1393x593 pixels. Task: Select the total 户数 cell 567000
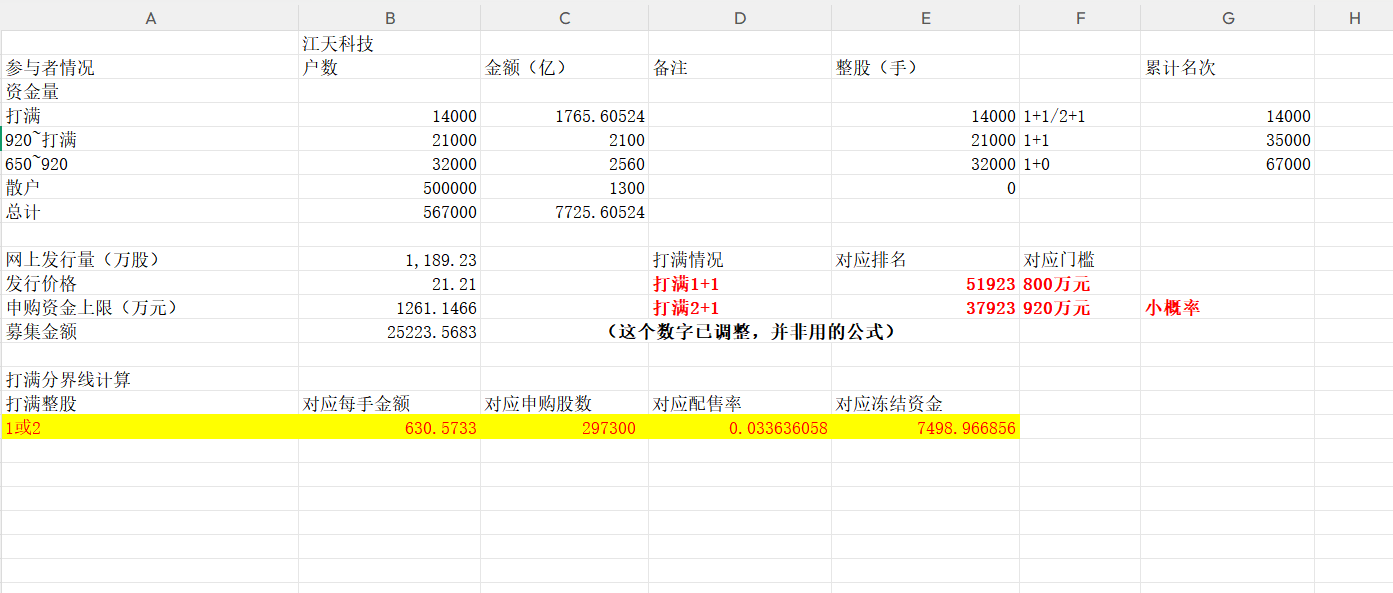click(x=389, y=212)
